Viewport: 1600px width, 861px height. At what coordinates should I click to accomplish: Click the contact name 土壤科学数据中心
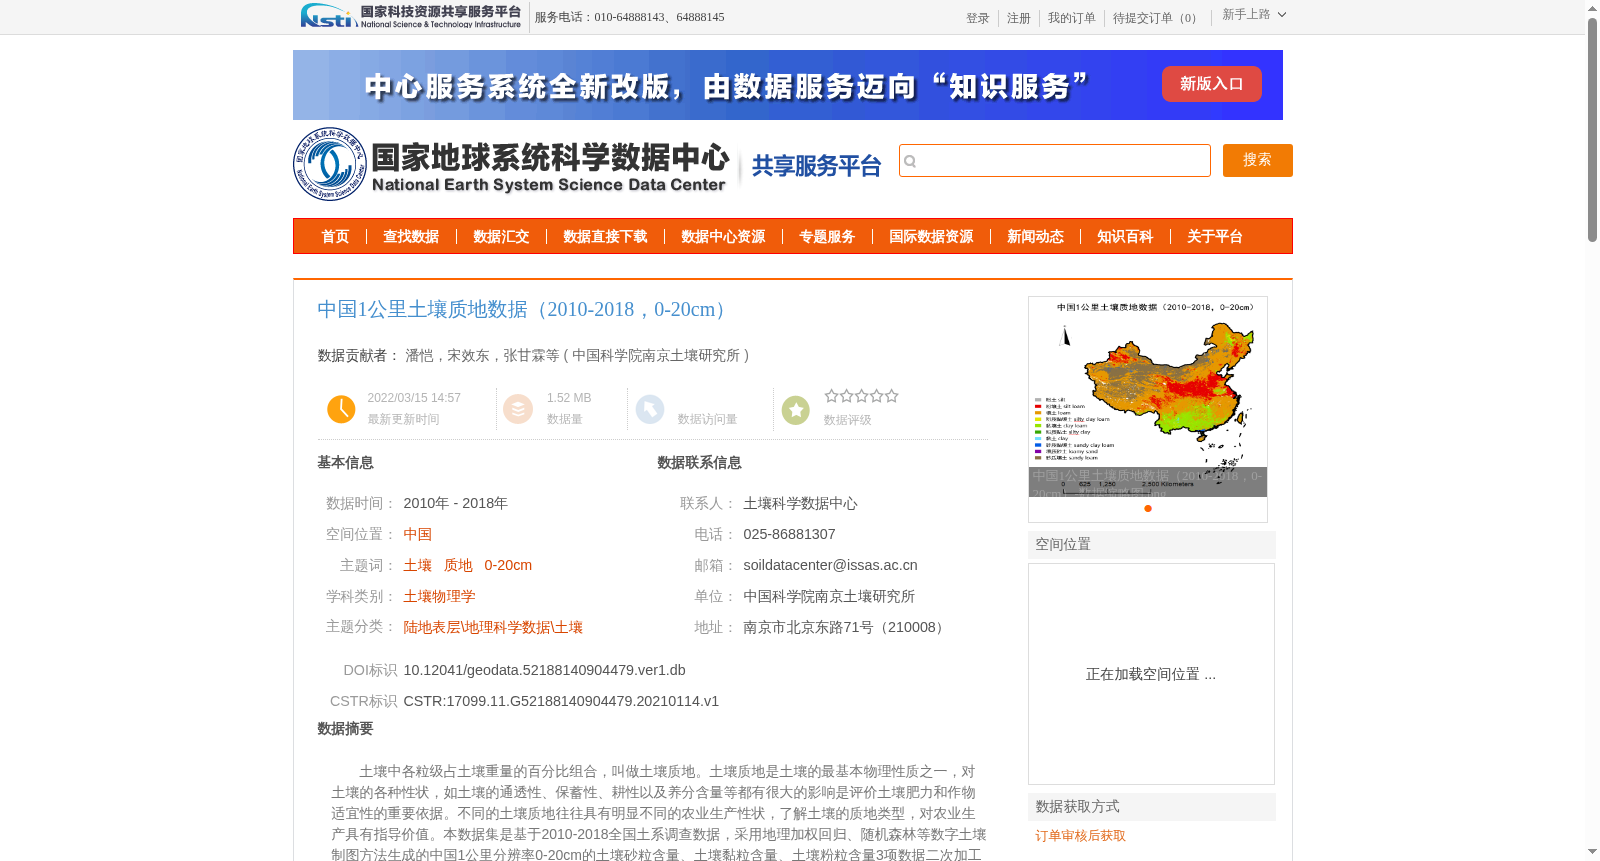coord(800,503)
